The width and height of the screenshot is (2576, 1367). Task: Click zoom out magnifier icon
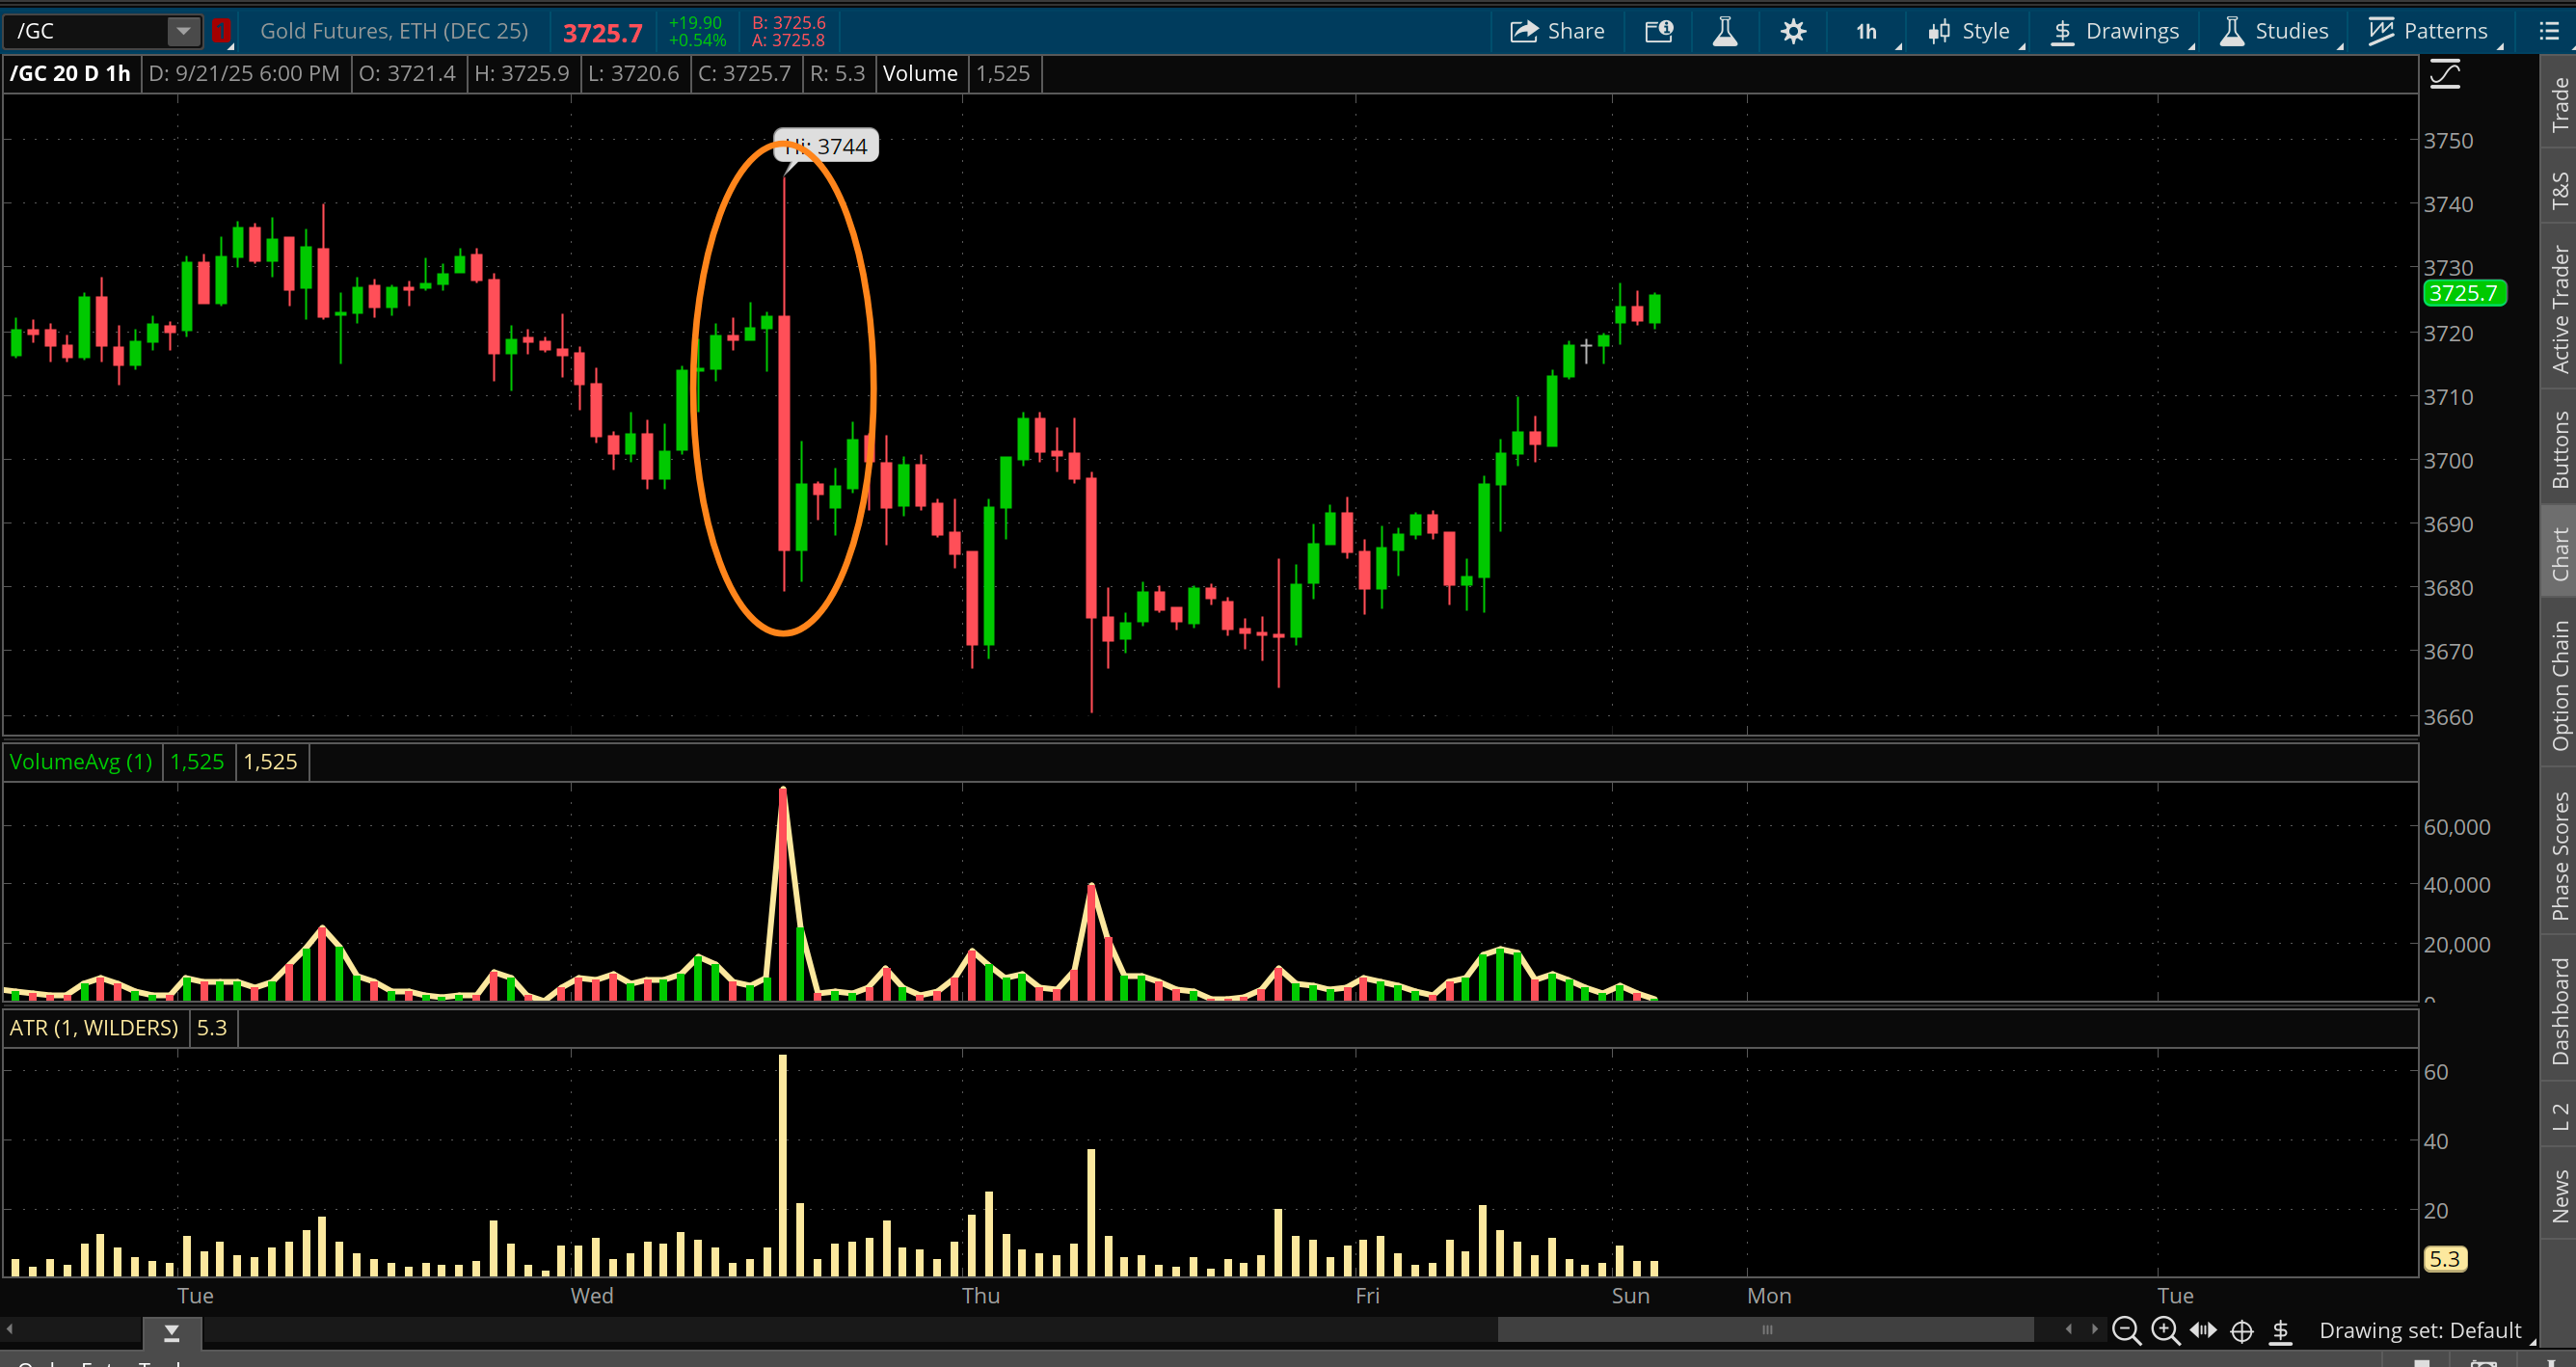click(2126, 1330)
